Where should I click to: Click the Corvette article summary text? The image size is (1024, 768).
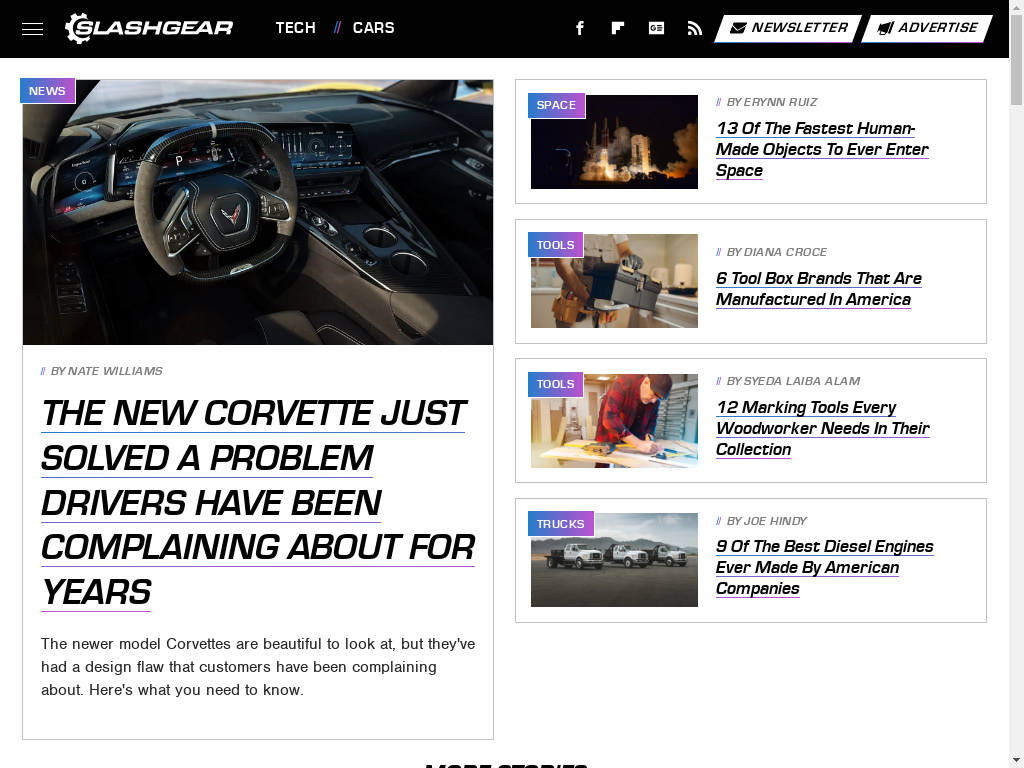tap(258, 667)
